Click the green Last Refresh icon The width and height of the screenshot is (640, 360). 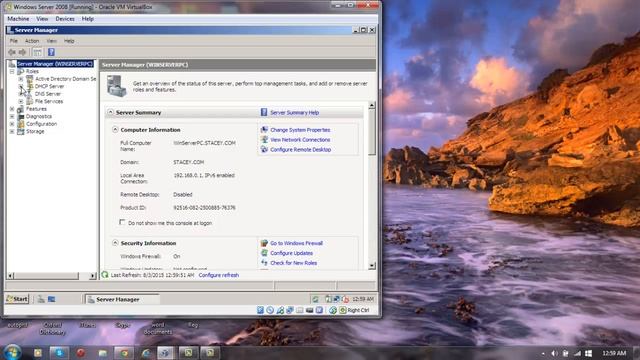105,275
